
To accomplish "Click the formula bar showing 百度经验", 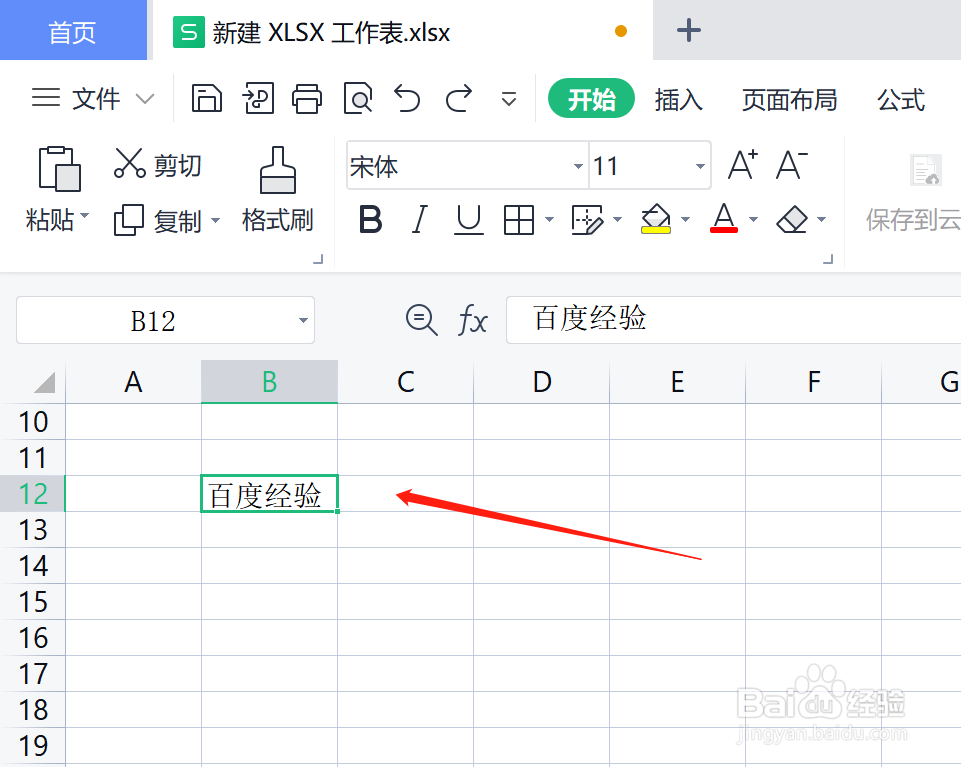I will click(733, 320).
